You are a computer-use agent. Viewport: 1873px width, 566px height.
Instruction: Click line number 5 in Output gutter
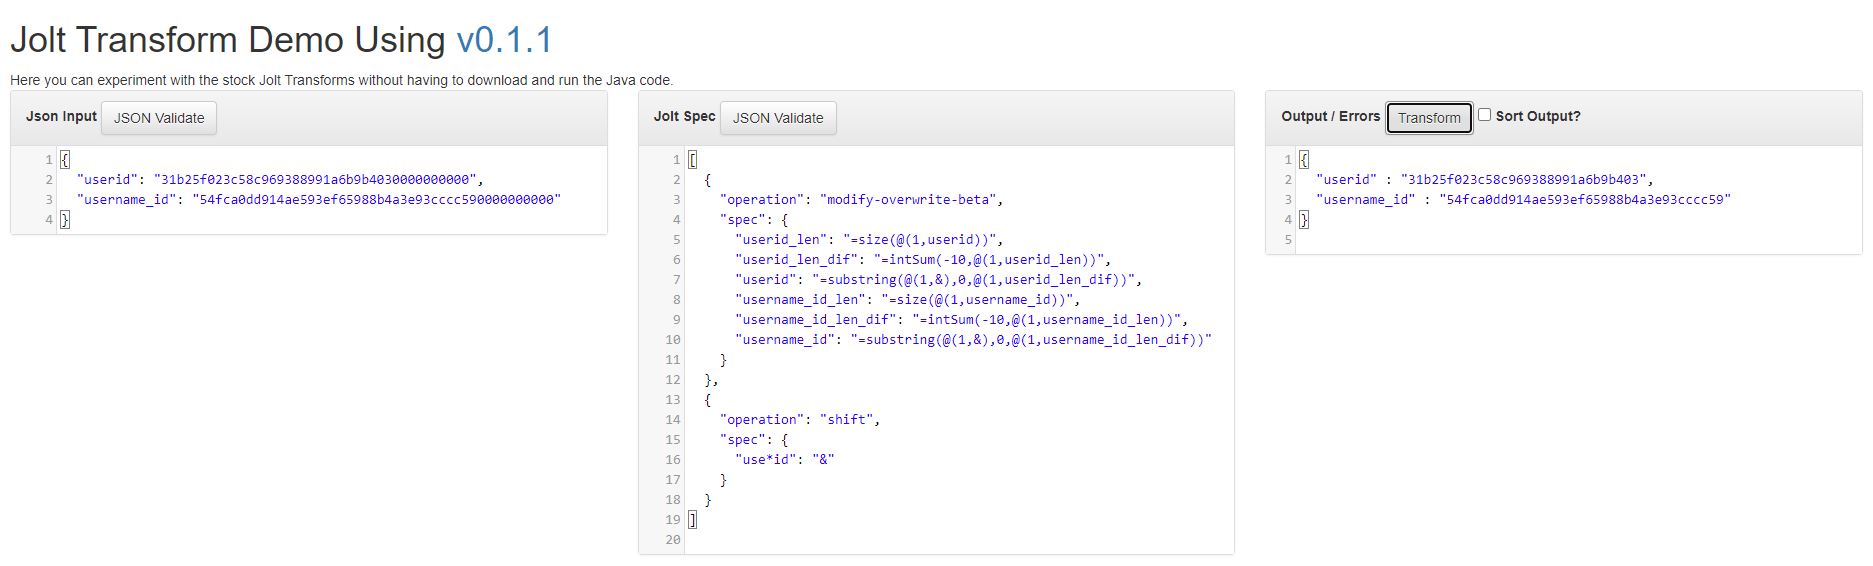coord(1288,240)
